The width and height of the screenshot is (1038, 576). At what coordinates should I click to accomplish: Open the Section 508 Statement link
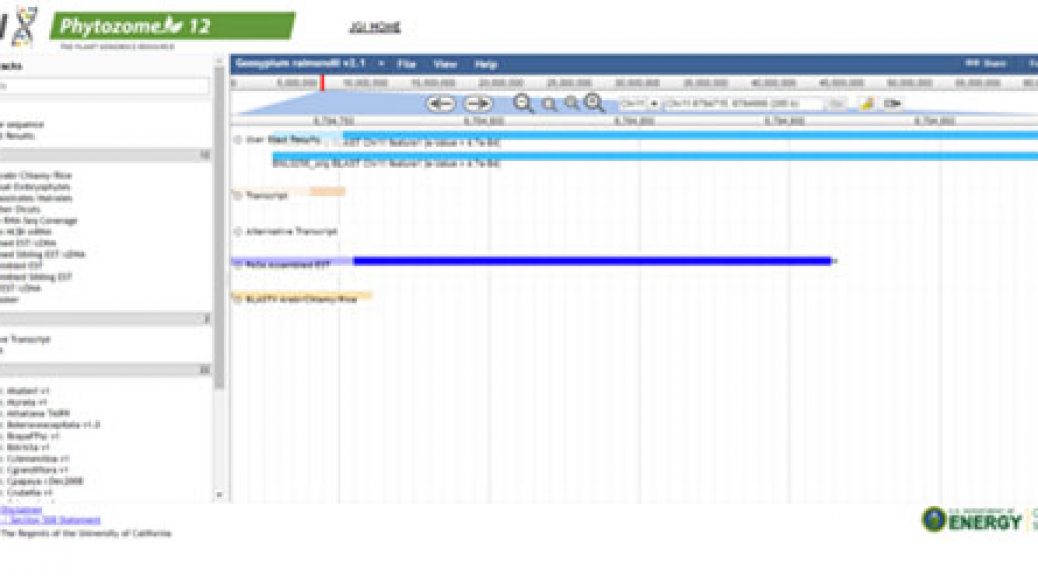53,520
